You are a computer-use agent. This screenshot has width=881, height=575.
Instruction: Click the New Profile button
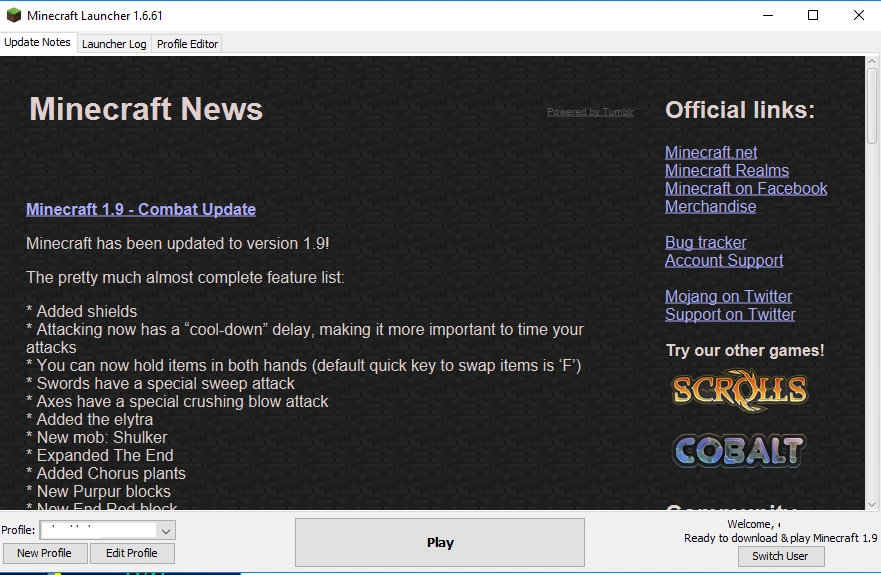pos(44,553)
